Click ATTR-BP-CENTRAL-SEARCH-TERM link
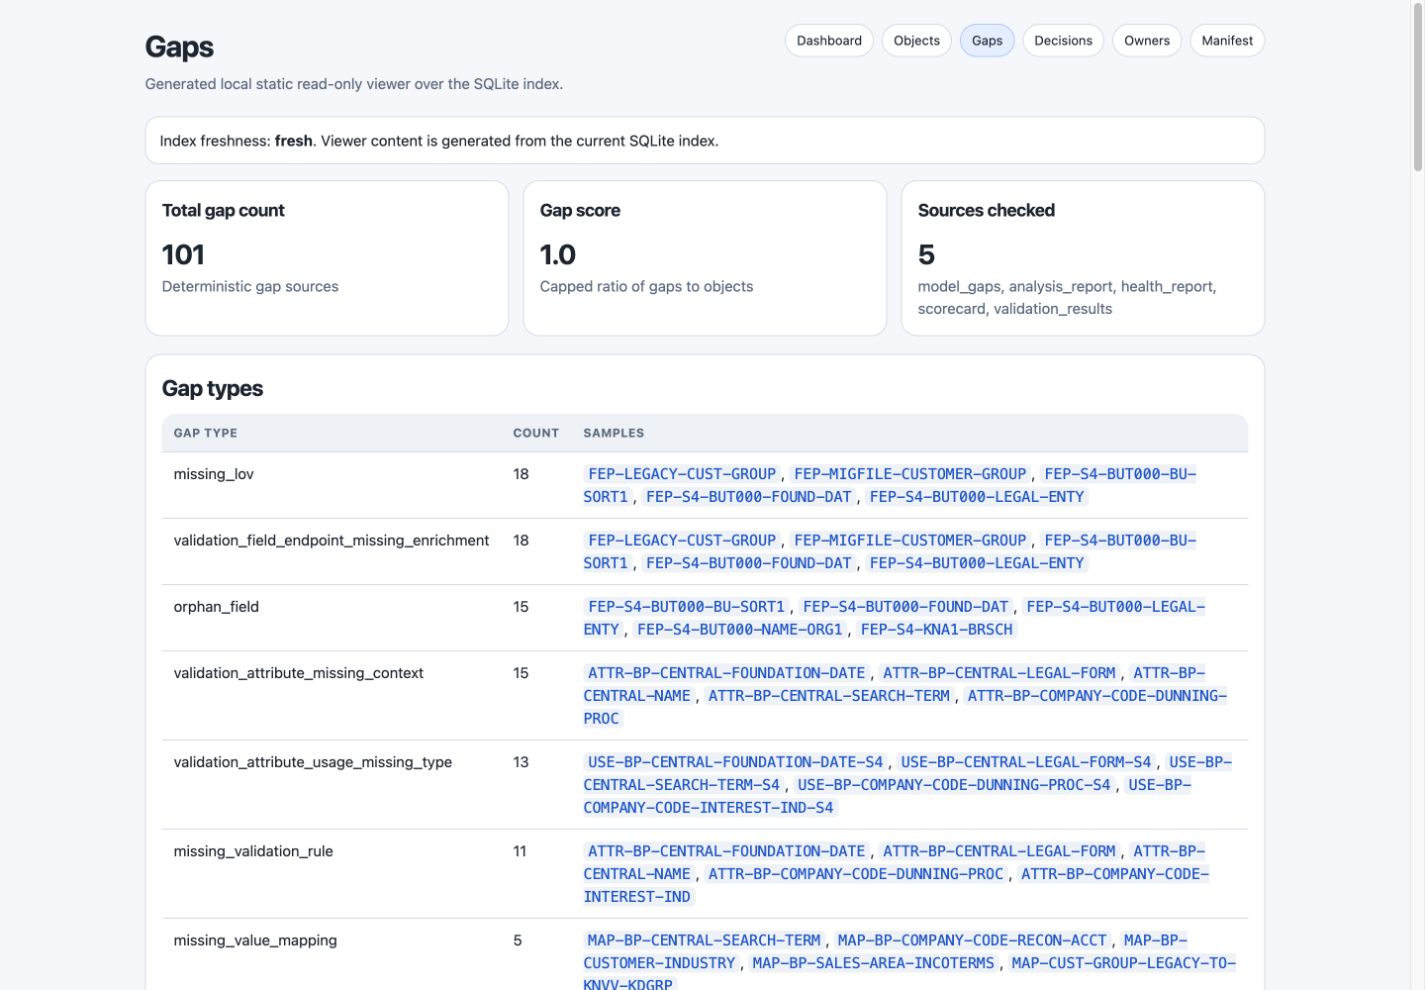Image resolution: width=1425 pixels, height=990 pixels. click(829, 696)
